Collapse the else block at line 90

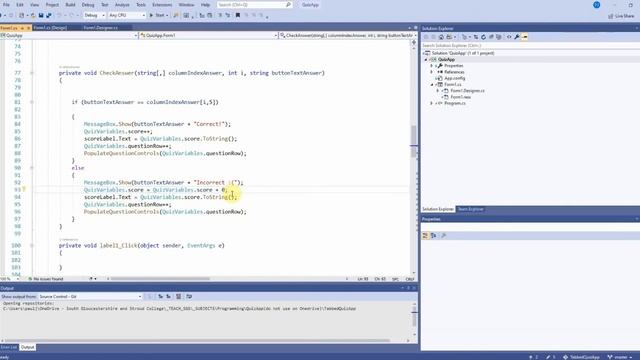pyautogui.click(x=32, y=168)
